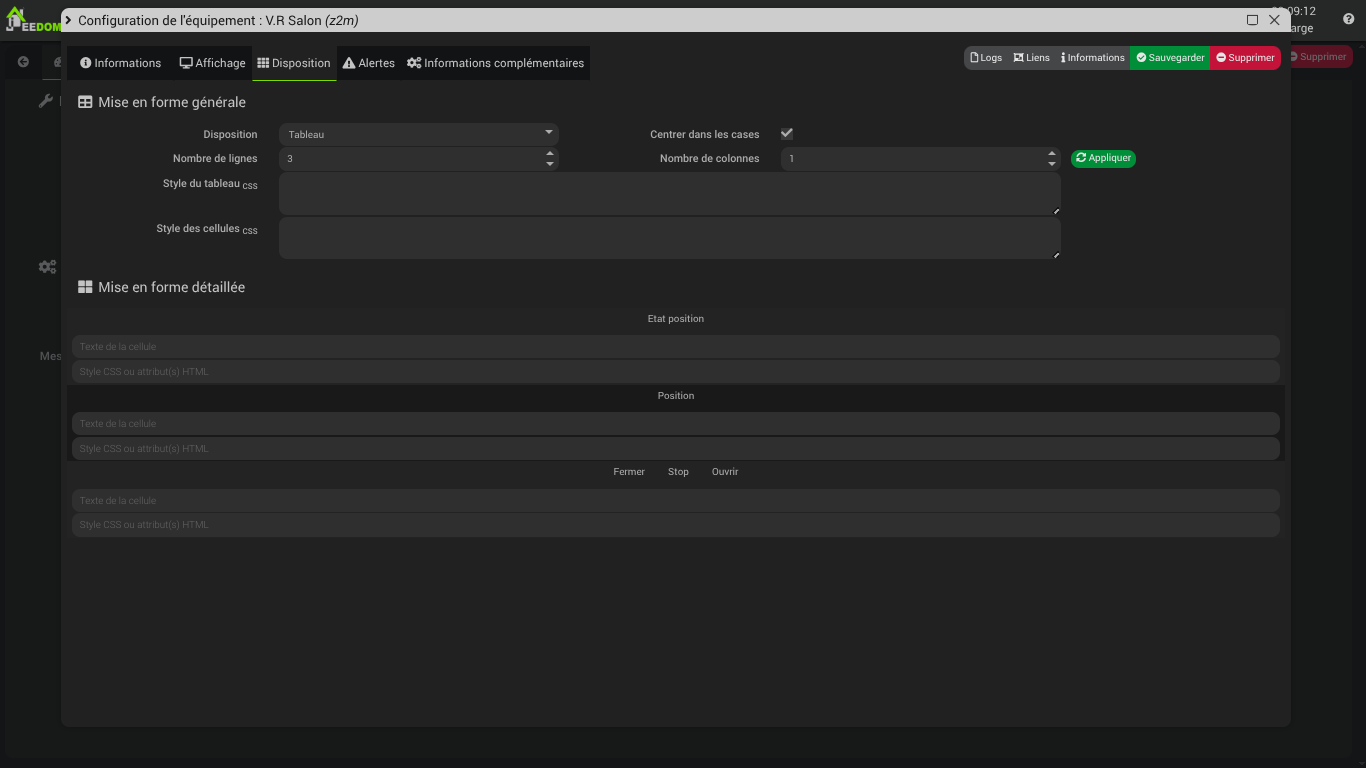
Task: Click the Informations button beside Liens
Action: (x=1093, y=58)
